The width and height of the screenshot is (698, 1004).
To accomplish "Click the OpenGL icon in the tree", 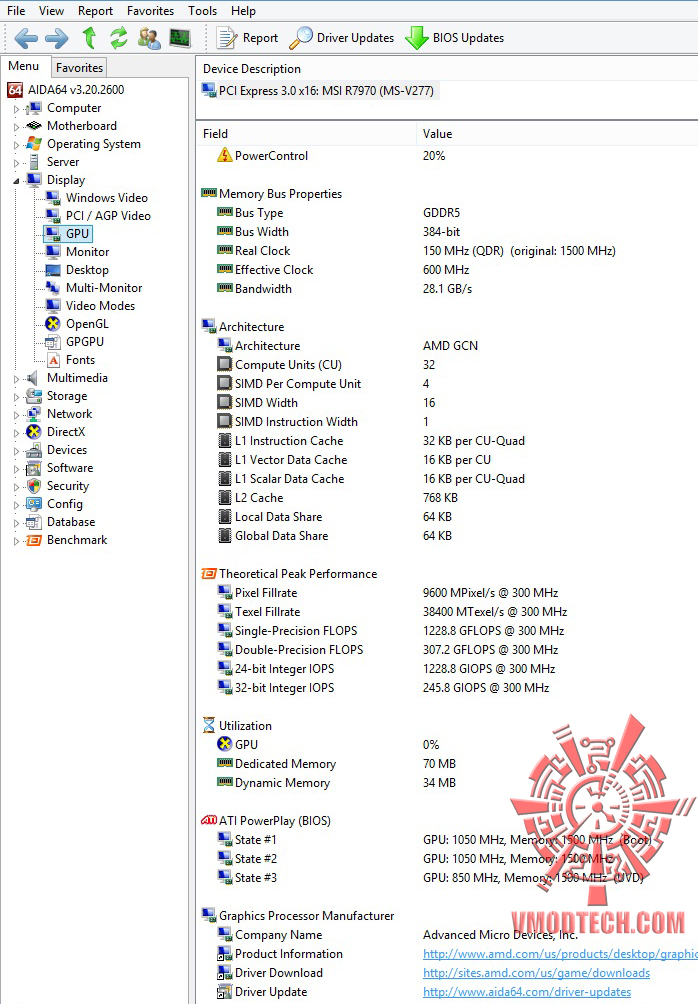I will [x=53, y=324].
